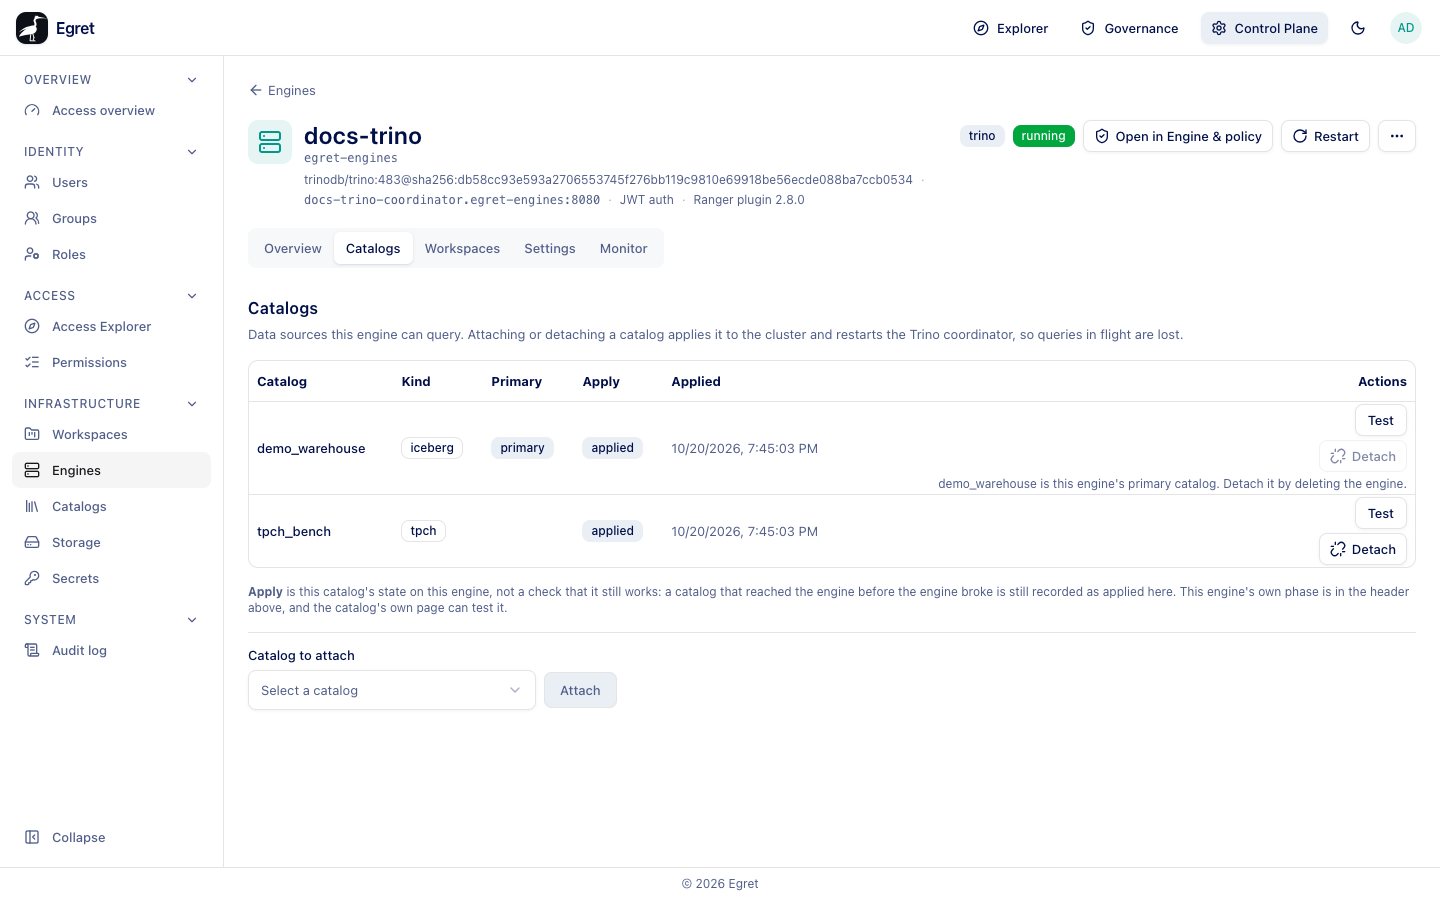The image size is (1440, 900).
Task: Click the Catalogs library icon in sidebar
Action: point(32,507)
